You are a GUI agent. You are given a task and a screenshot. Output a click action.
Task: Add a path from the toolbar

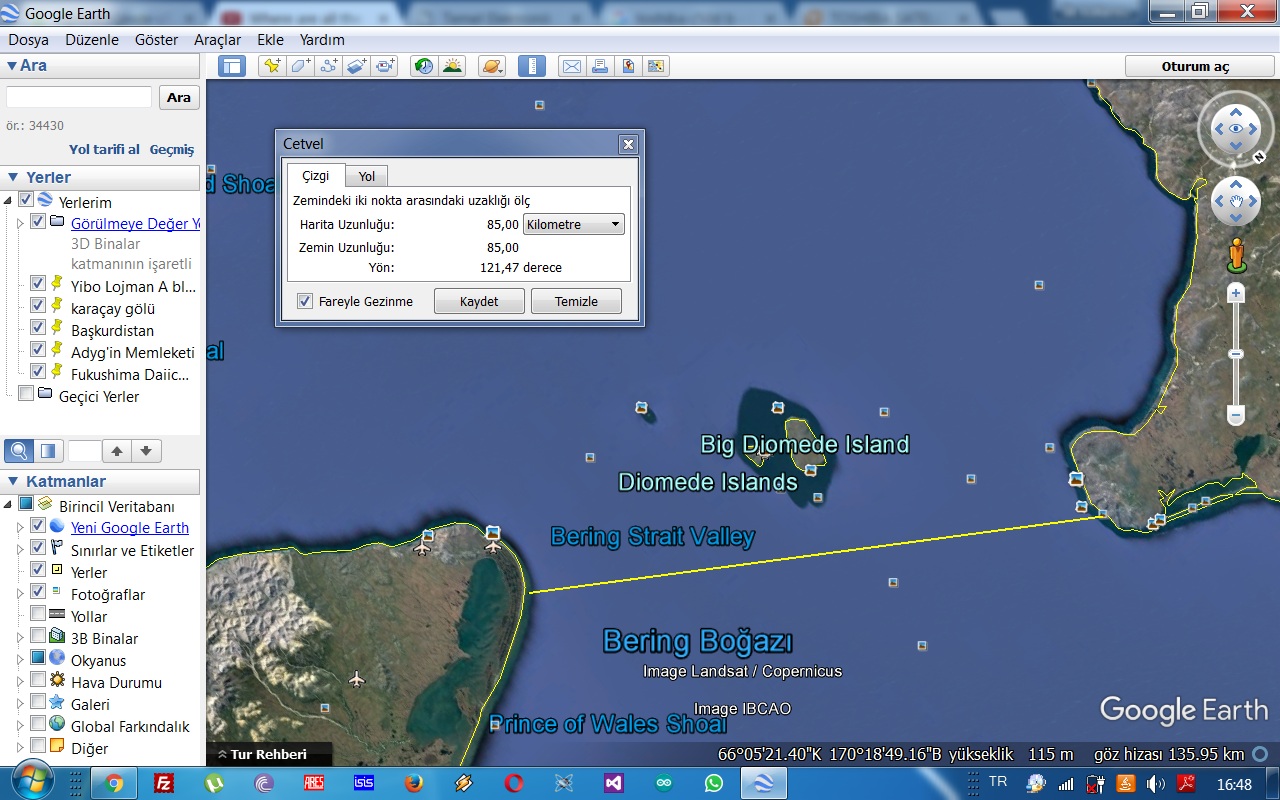(x=329, y=67)
